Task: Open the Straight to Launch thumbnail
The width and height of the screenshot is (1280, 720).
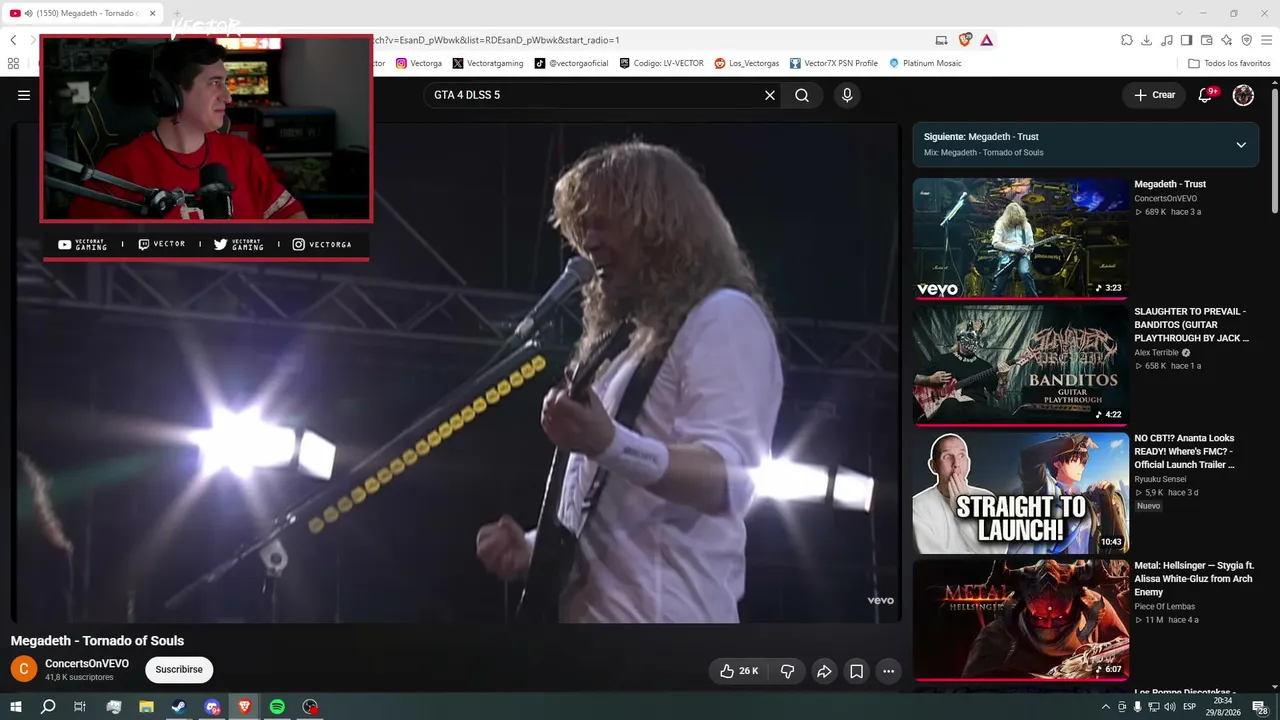Action: point(1021,493)
